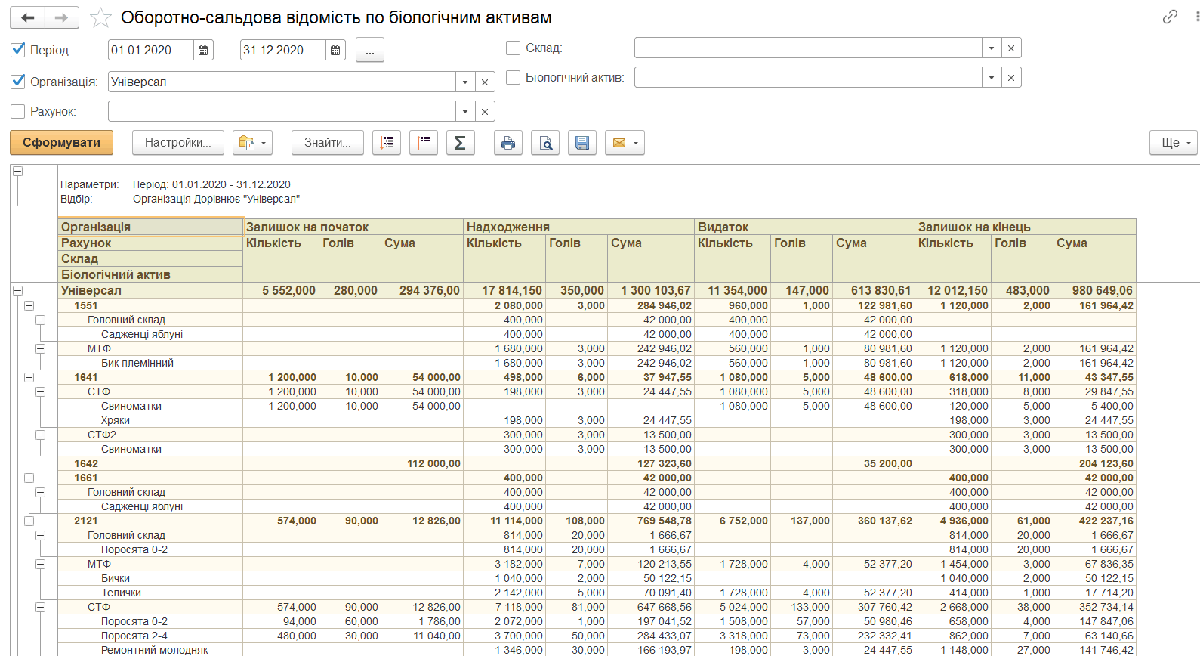1200x656 pixels.
Task: Open report variants dropdown
Action: (252, 143)
